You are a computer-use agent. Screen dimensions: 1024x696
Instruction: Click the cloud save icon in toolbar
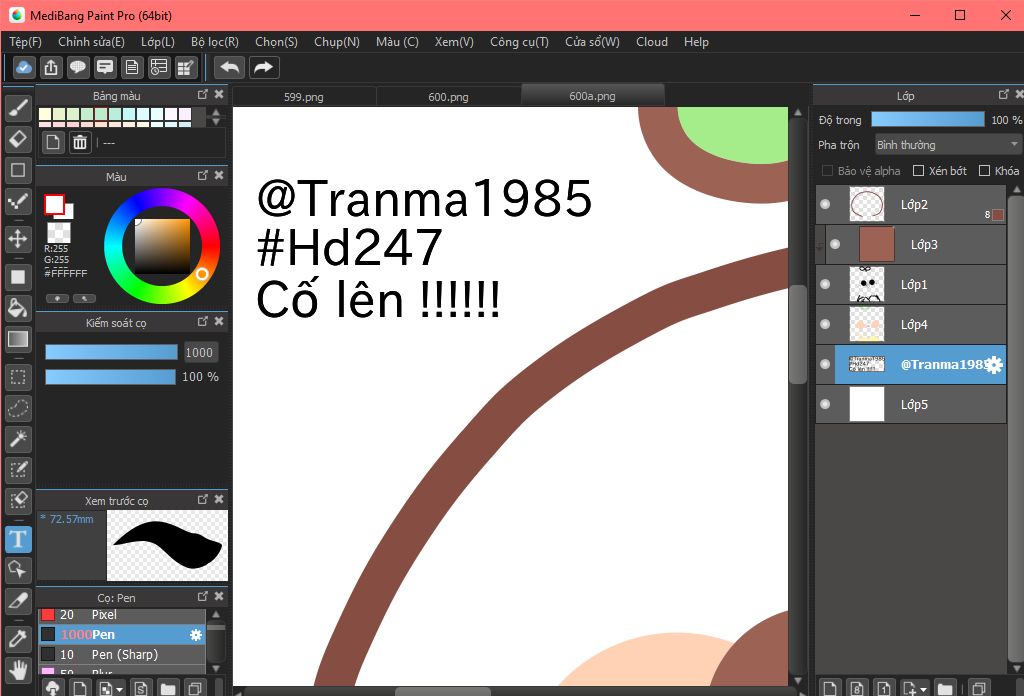click(x=24, y=67)
